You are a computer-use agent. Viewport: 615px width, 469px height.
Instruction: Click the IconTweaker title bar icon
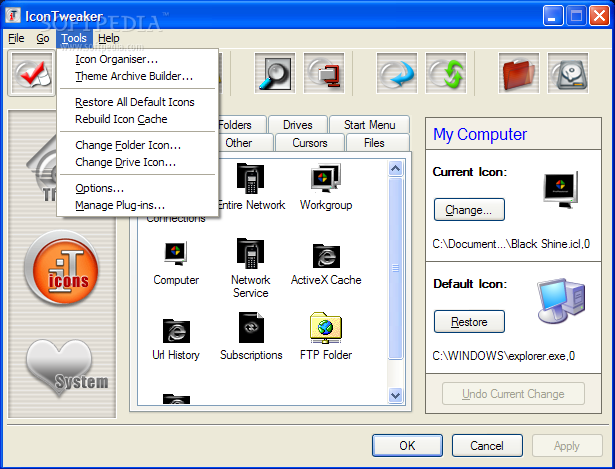click(13, 16)
